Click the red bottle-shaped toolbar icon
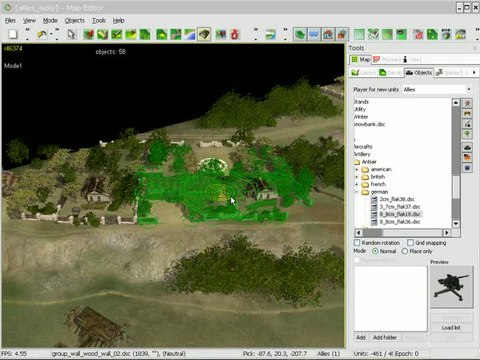 tap(235, 34)
